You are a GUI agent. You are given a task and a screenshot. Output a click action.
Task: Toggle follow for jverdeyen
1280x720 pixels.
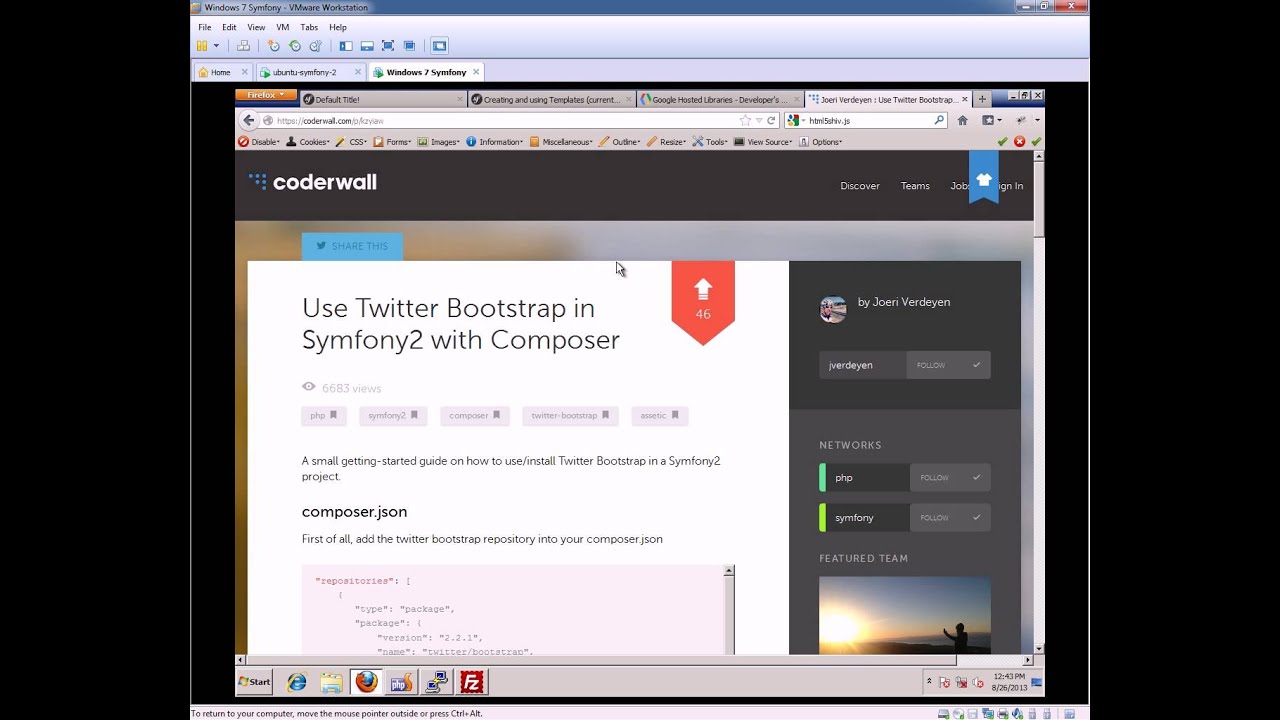[948, 365]
